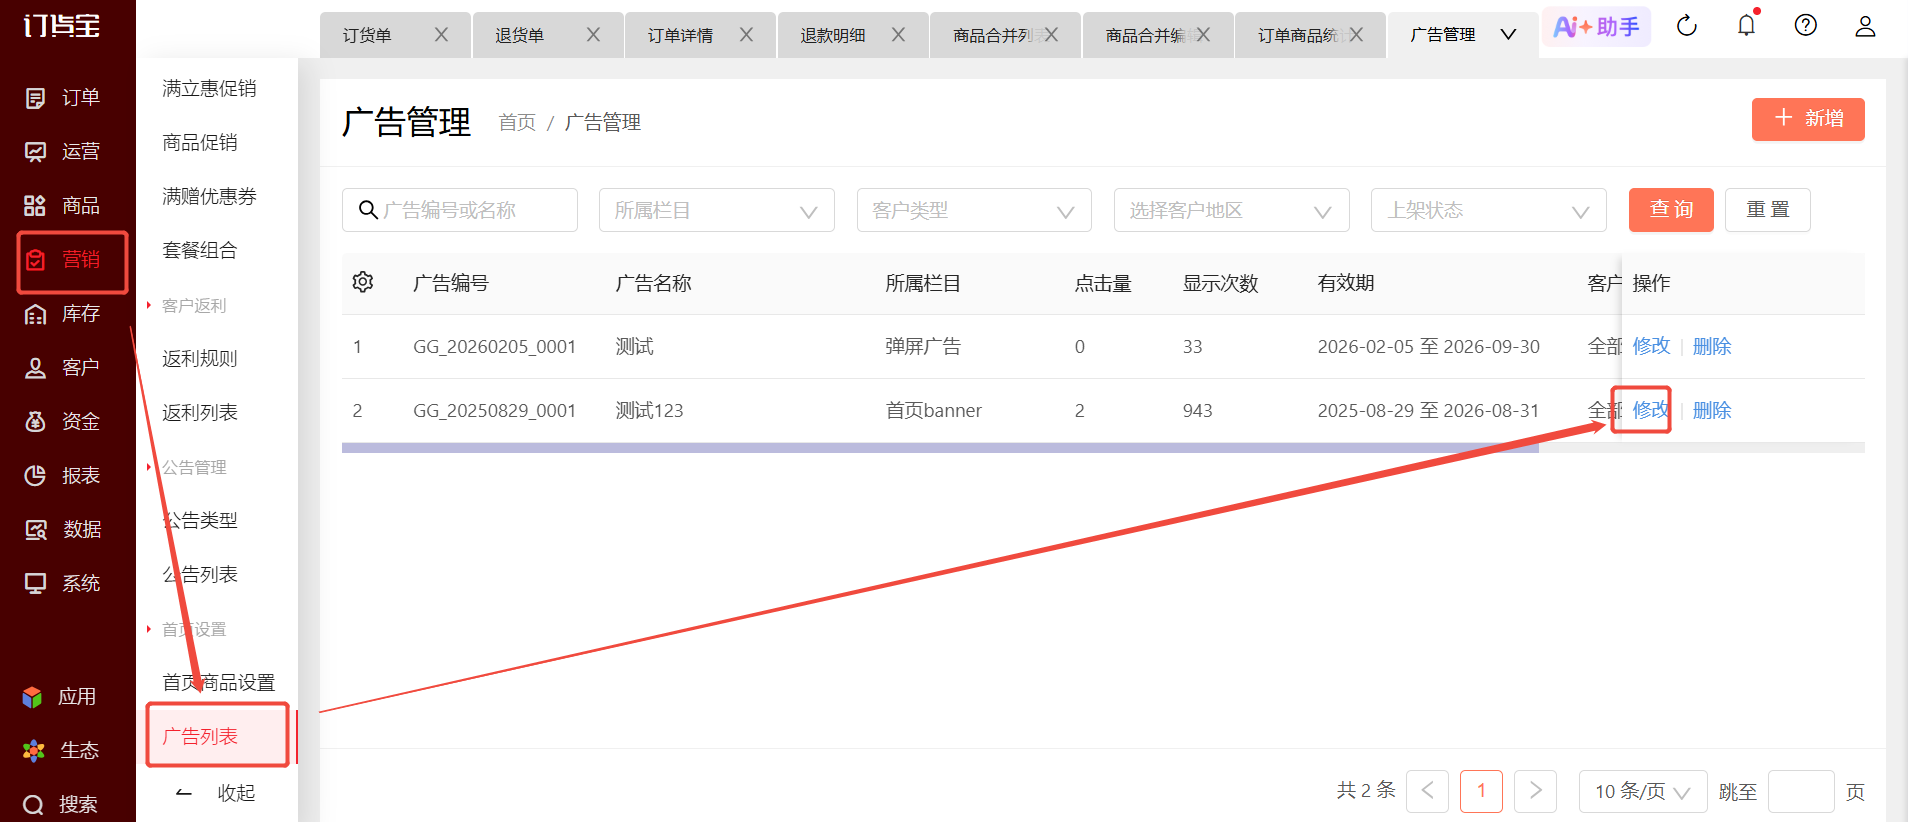The height and width of the screenshot is (822, 1908).
Task: Switch to the 订货单 tab
Action: 367,36
